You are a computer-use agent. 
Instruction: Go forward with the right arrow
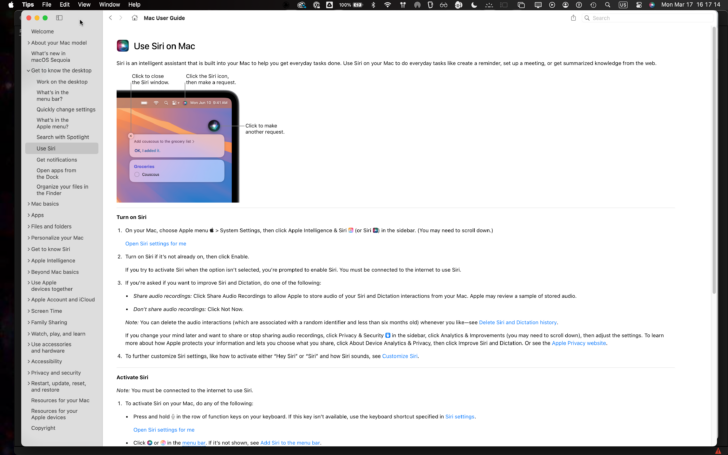tap(121, 18)
